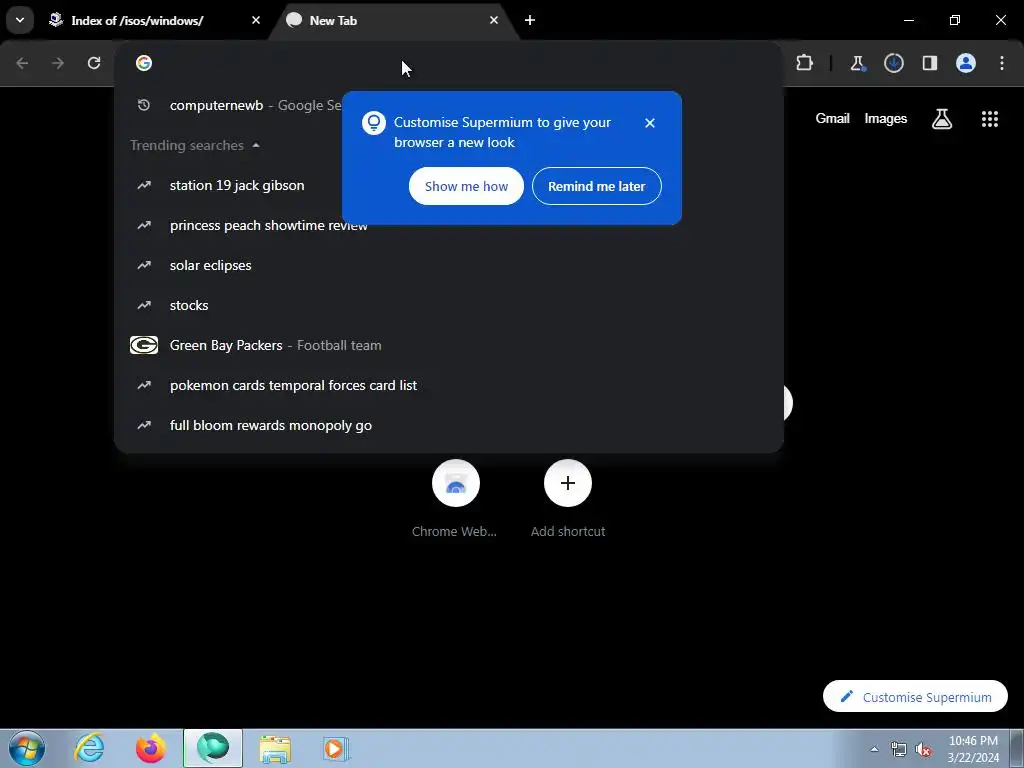Open the Chrome Web Store shortcut

455,500
